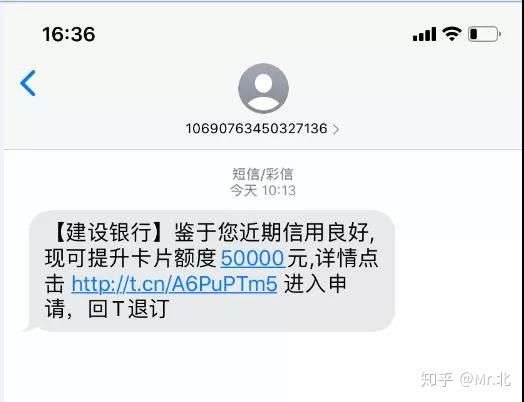Open the gray contact avatar

pyautogui.click(x=263, y=88)
